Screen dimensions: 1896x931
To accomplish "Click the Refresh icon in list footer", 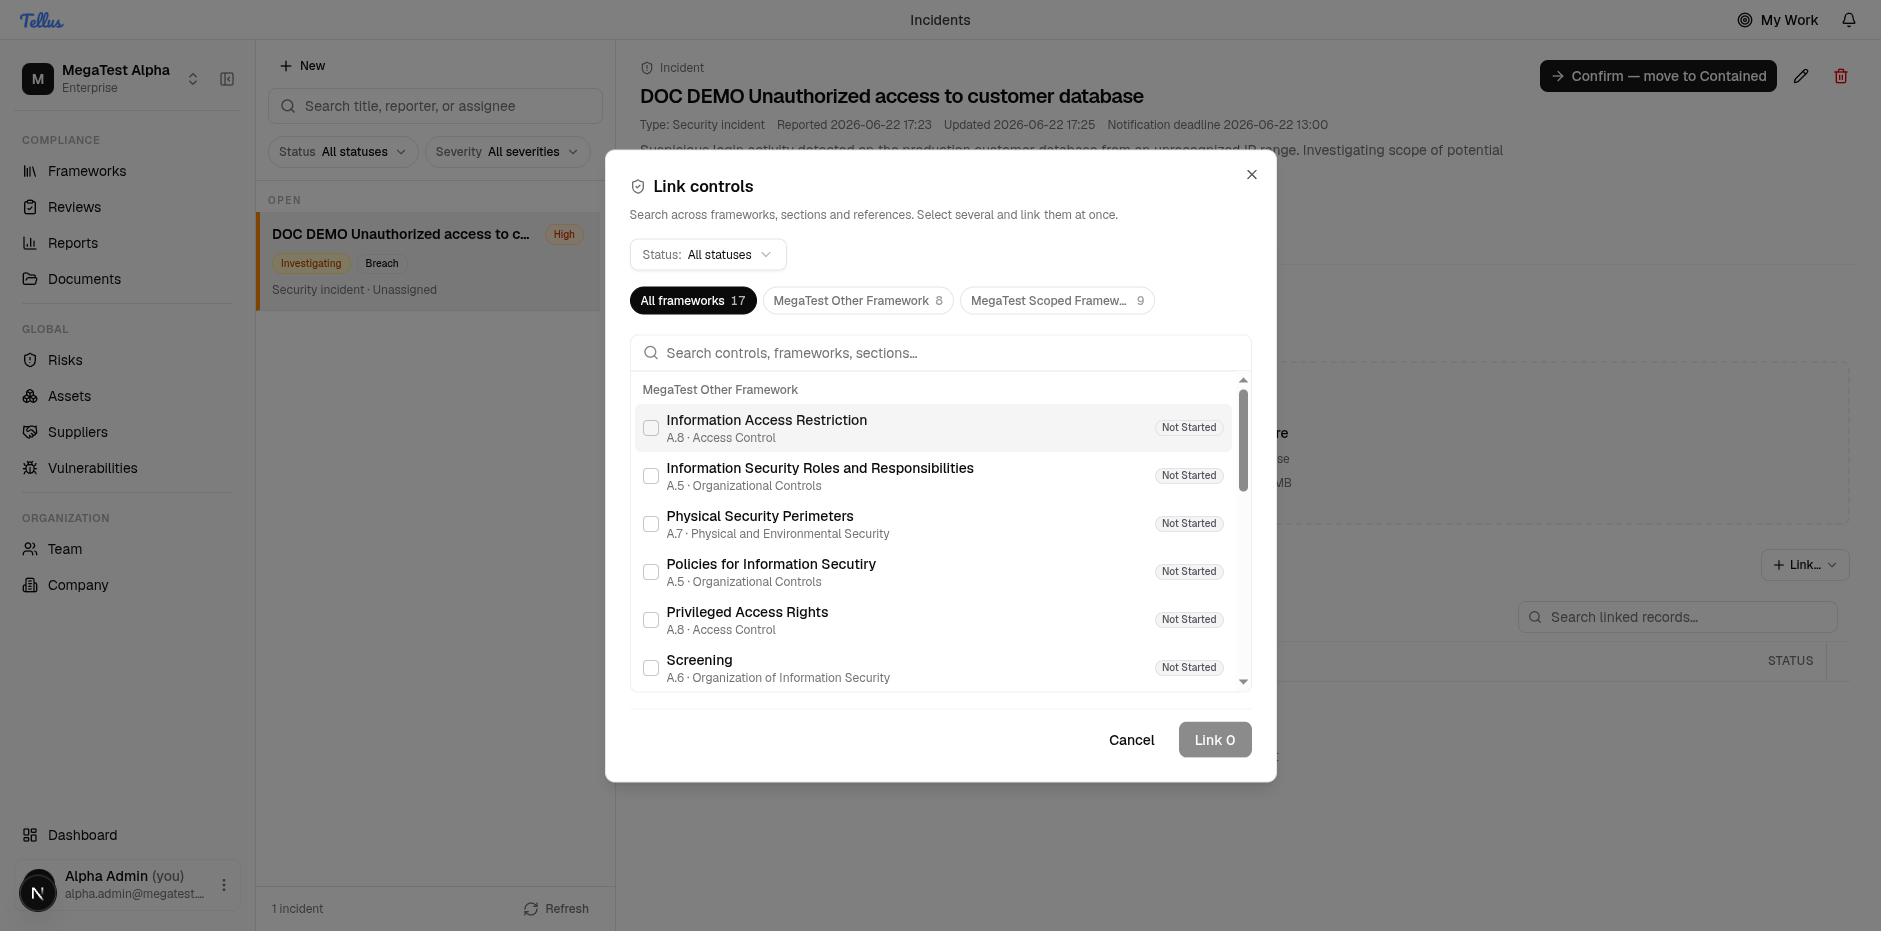I will tap(531, 909).
